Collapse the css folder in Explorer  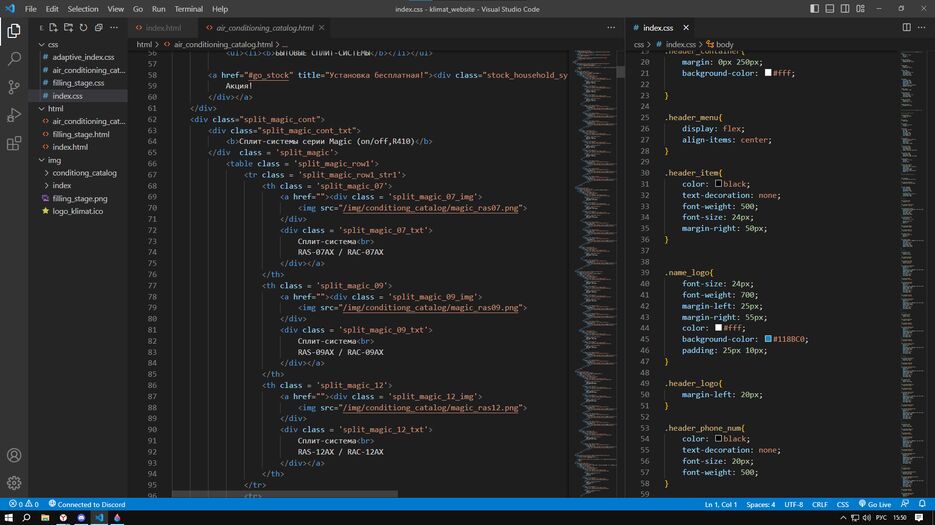pyautogui.click(x=53, y=44)
